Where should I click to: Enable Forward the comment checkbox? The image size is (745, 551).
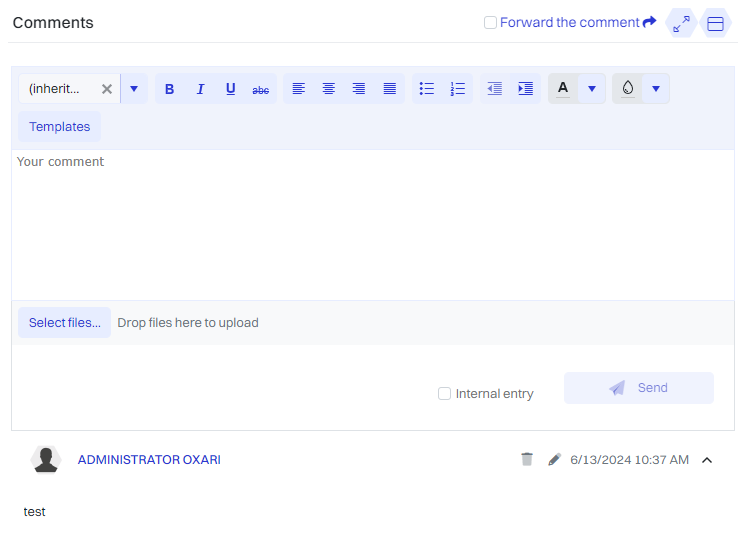490,23
